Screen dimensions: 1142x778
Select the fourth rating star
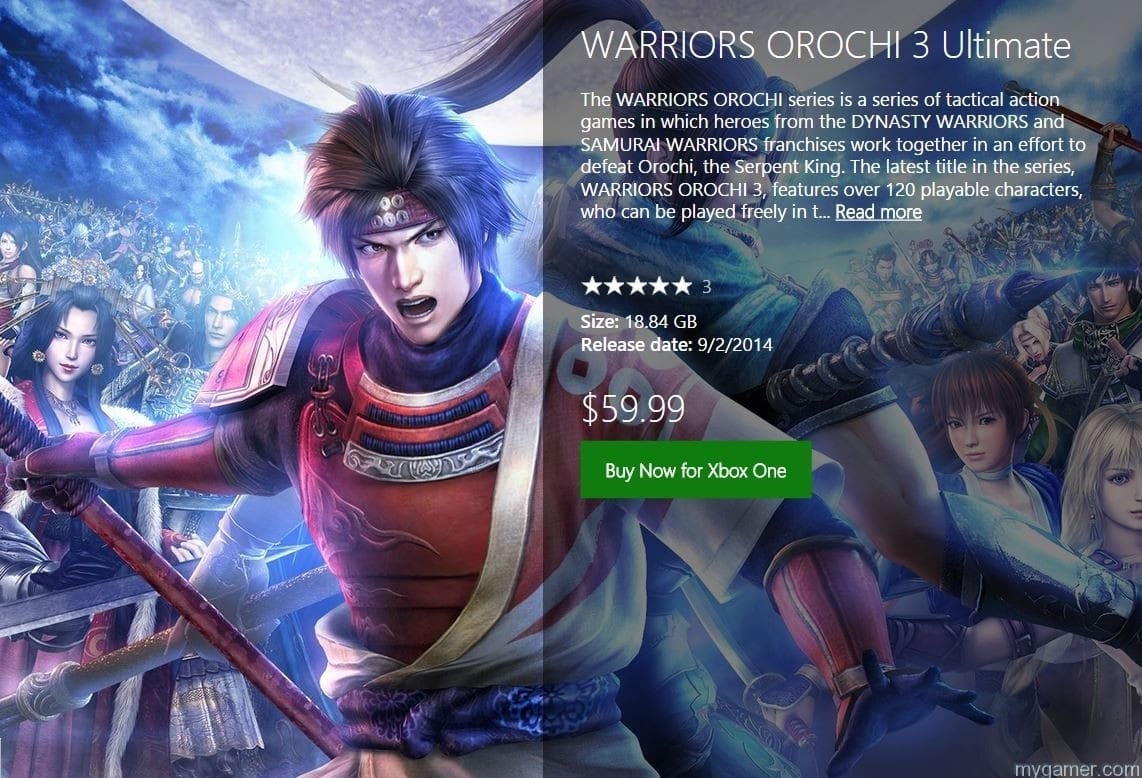coord(659,286)
